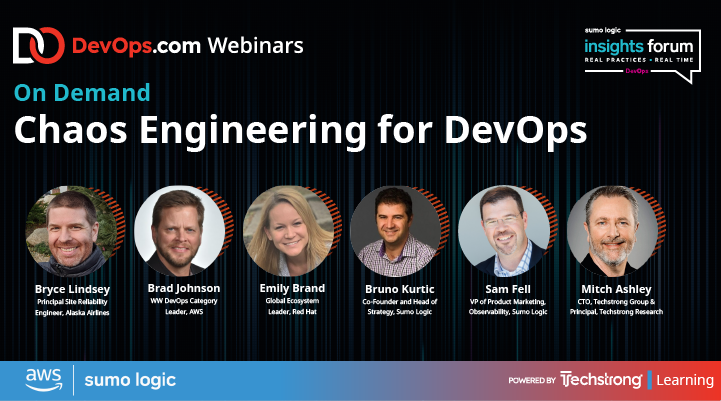Click 'Global Ecosystem Leader, Red Hat' text
The height and width of the screenshot is (401, 721).
click(292, 306)
